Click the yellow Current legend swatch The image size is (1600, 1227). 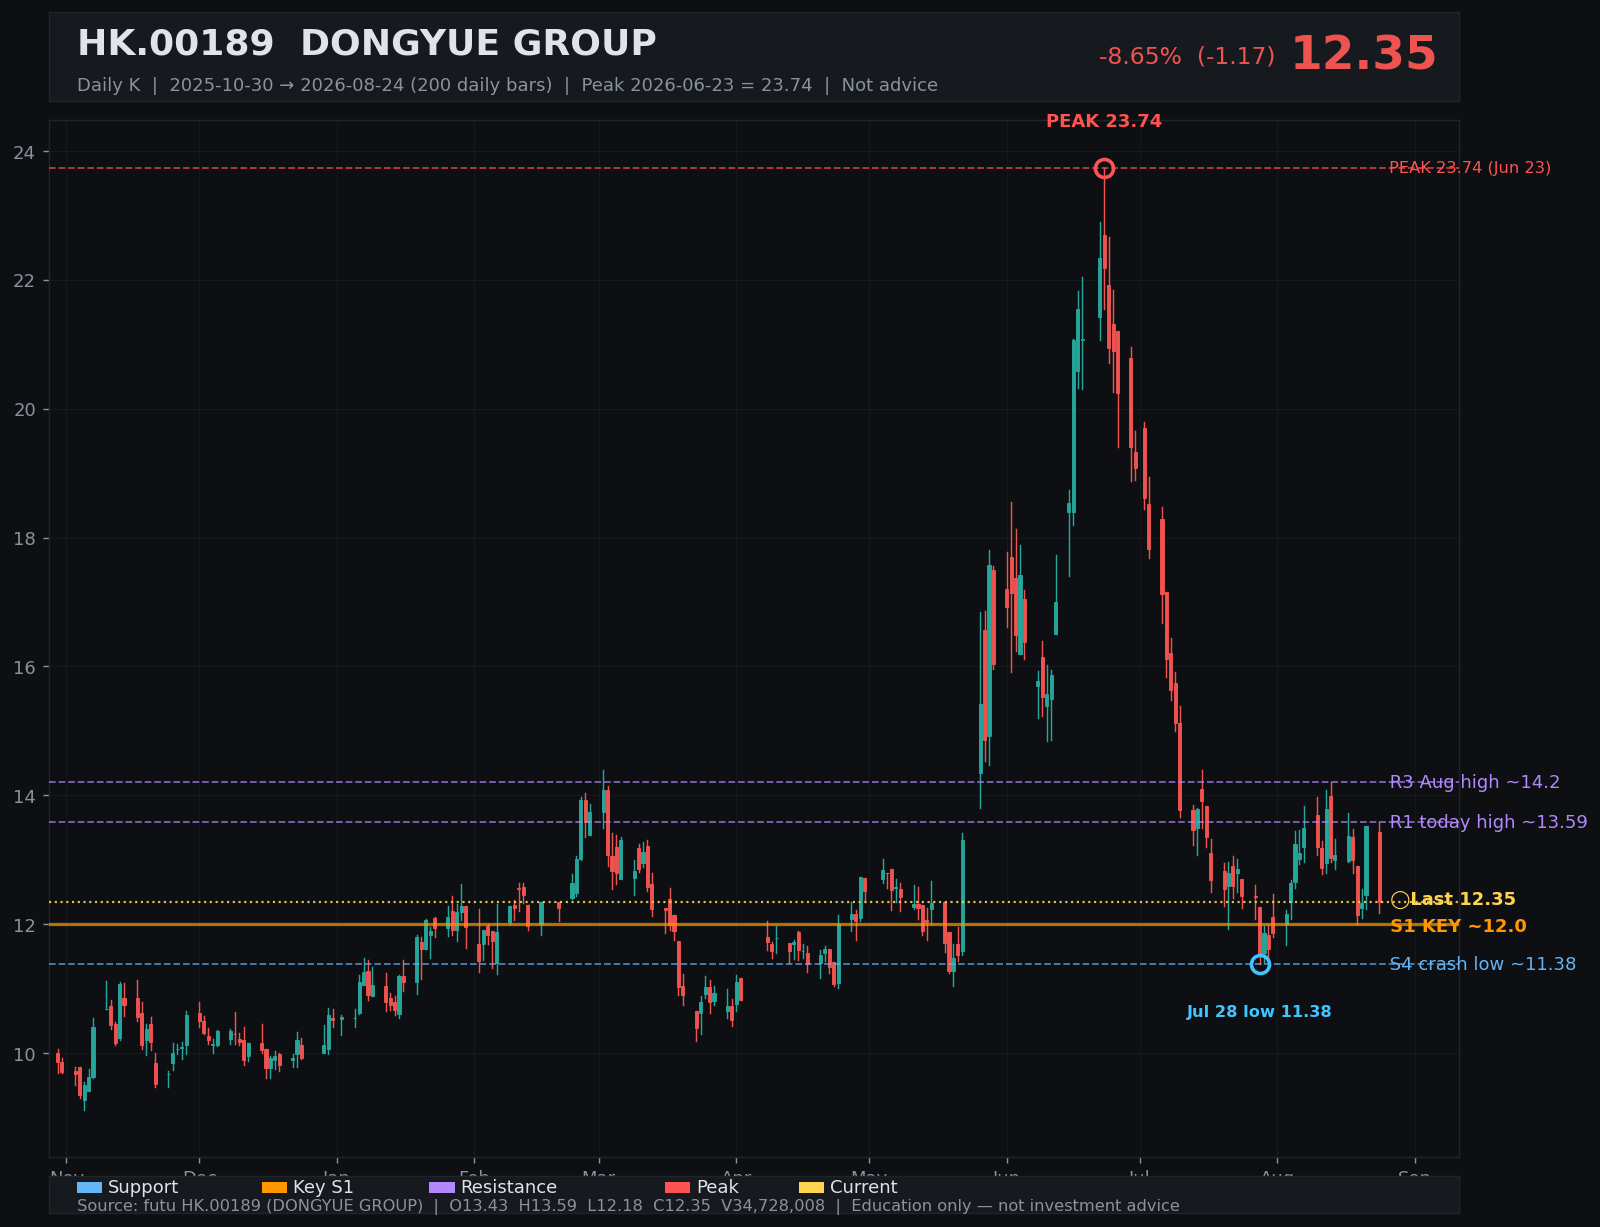(x=812, y=1187)
